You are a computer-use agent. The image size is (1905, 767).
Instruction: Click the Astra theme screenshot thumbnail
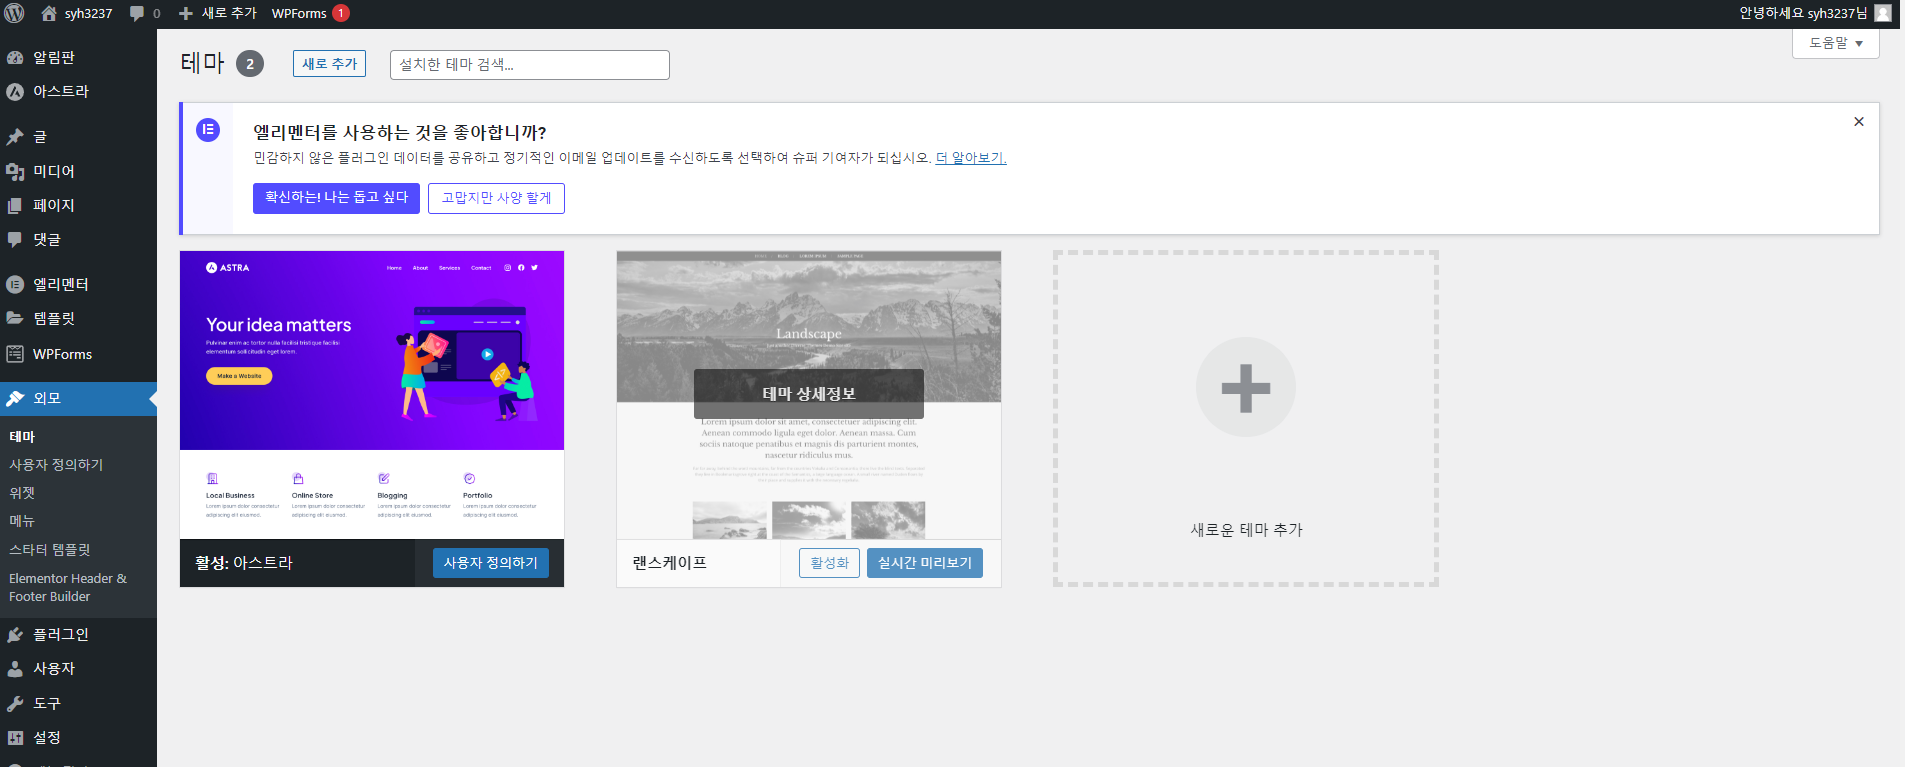(x=372, y=395)
